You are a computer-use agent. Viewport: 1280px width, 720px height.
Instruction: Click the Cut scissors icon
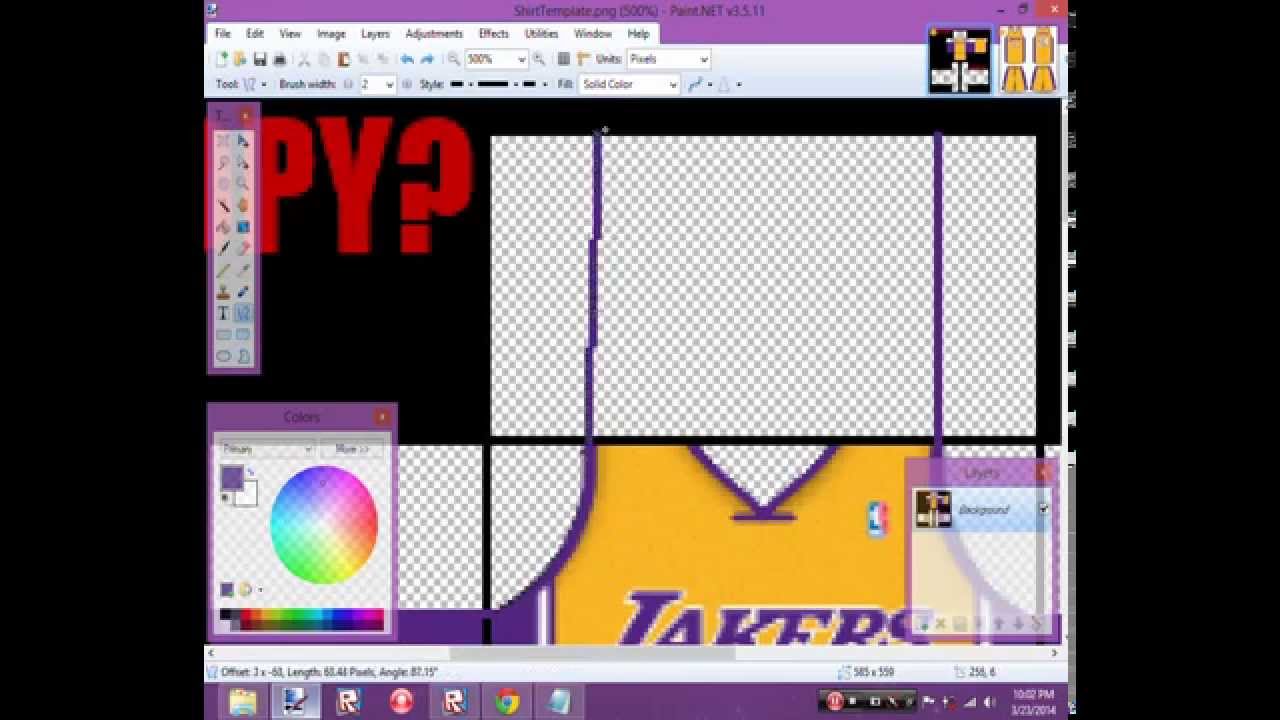click(x=304, y=59)
